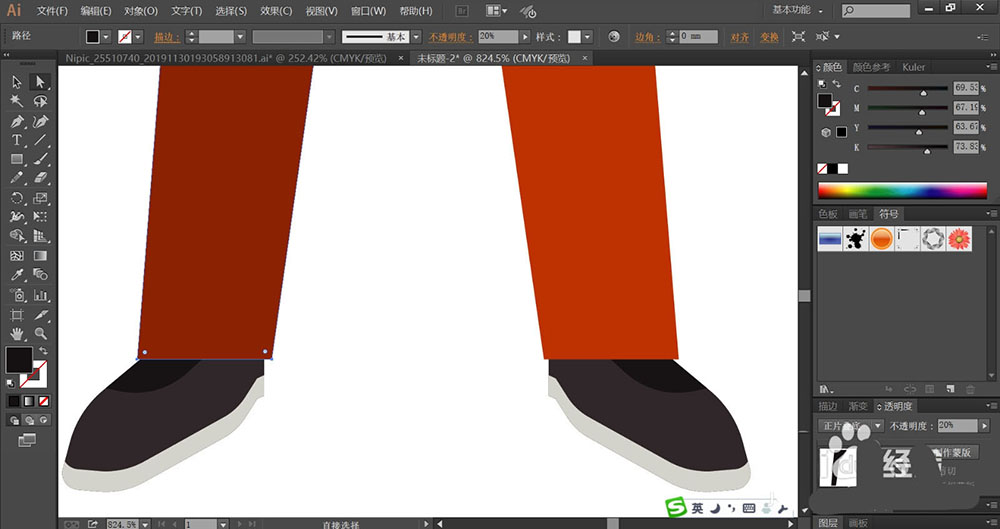Expand the 基本 brush definition dropdown
Image resolution: width=1000 pixels, height=529 pixels.
click(415, 37)
